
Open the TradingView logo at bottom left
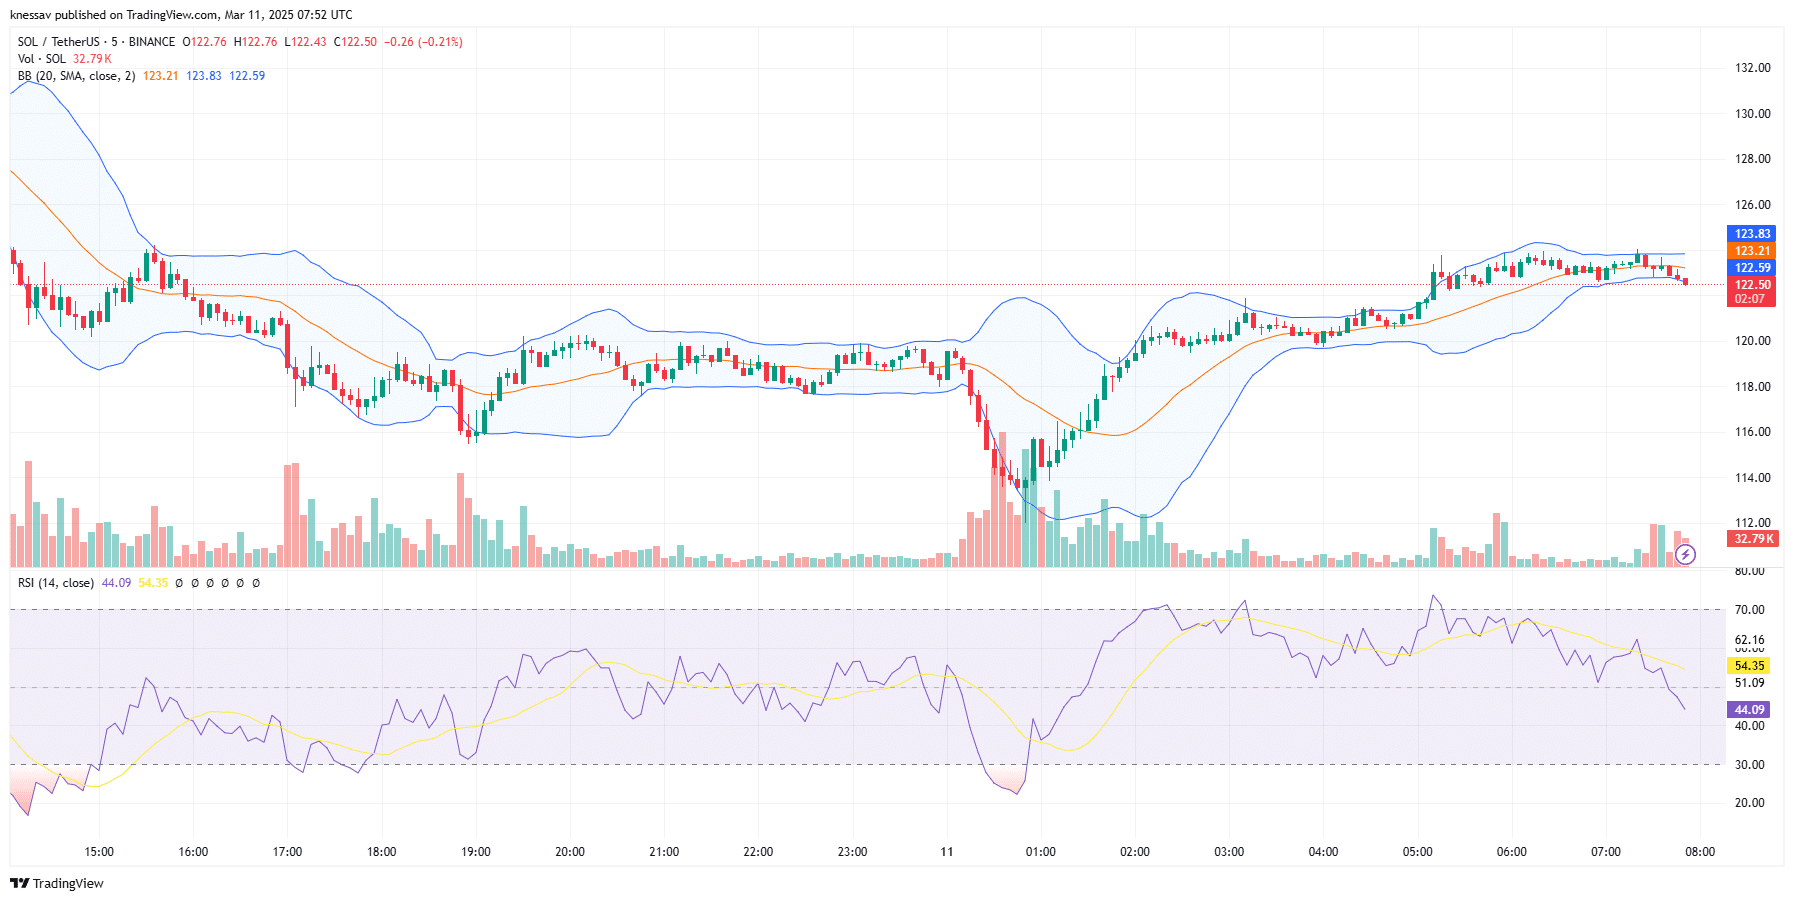click(57, 883)
